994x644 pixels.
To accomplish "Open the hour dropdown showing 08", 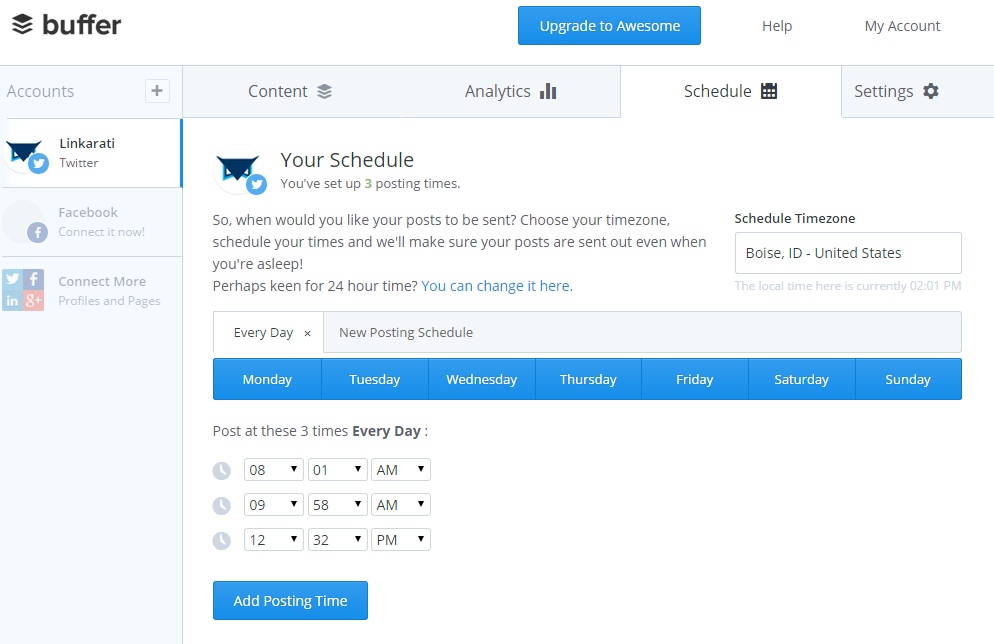I will 273,469.
